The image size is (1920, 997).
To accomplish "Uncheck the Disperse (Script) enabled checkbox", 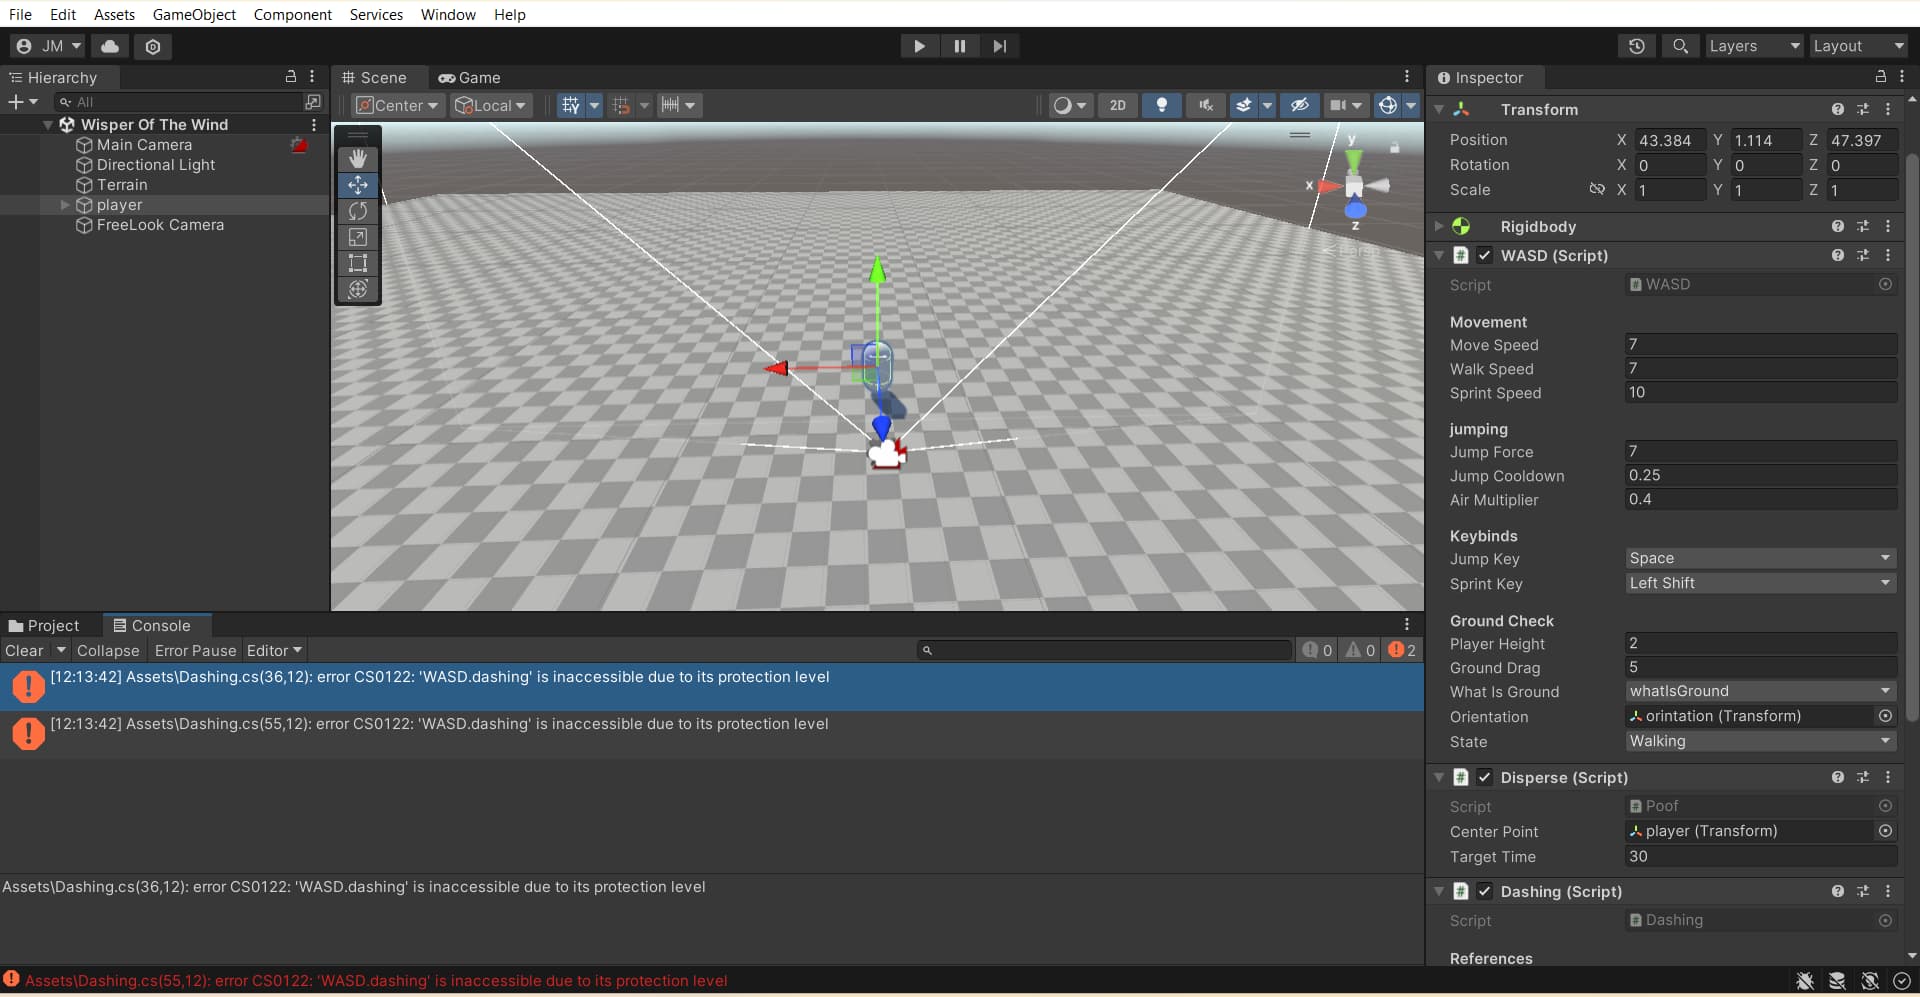I will pyautogui.click(x=1484, y=777).
